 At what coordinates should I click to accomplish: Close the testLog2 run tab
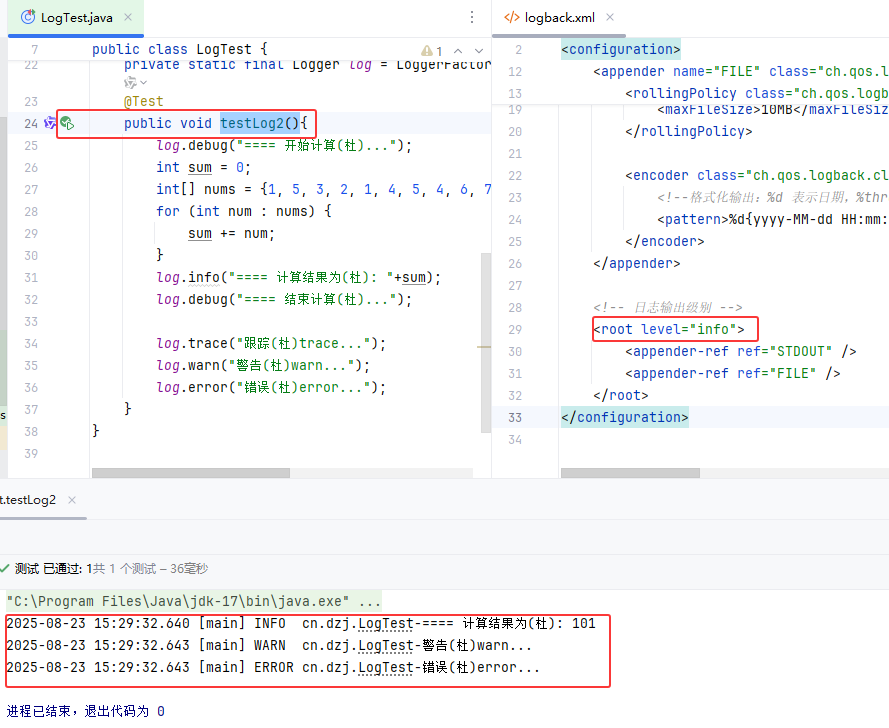[x=73, y=500]
